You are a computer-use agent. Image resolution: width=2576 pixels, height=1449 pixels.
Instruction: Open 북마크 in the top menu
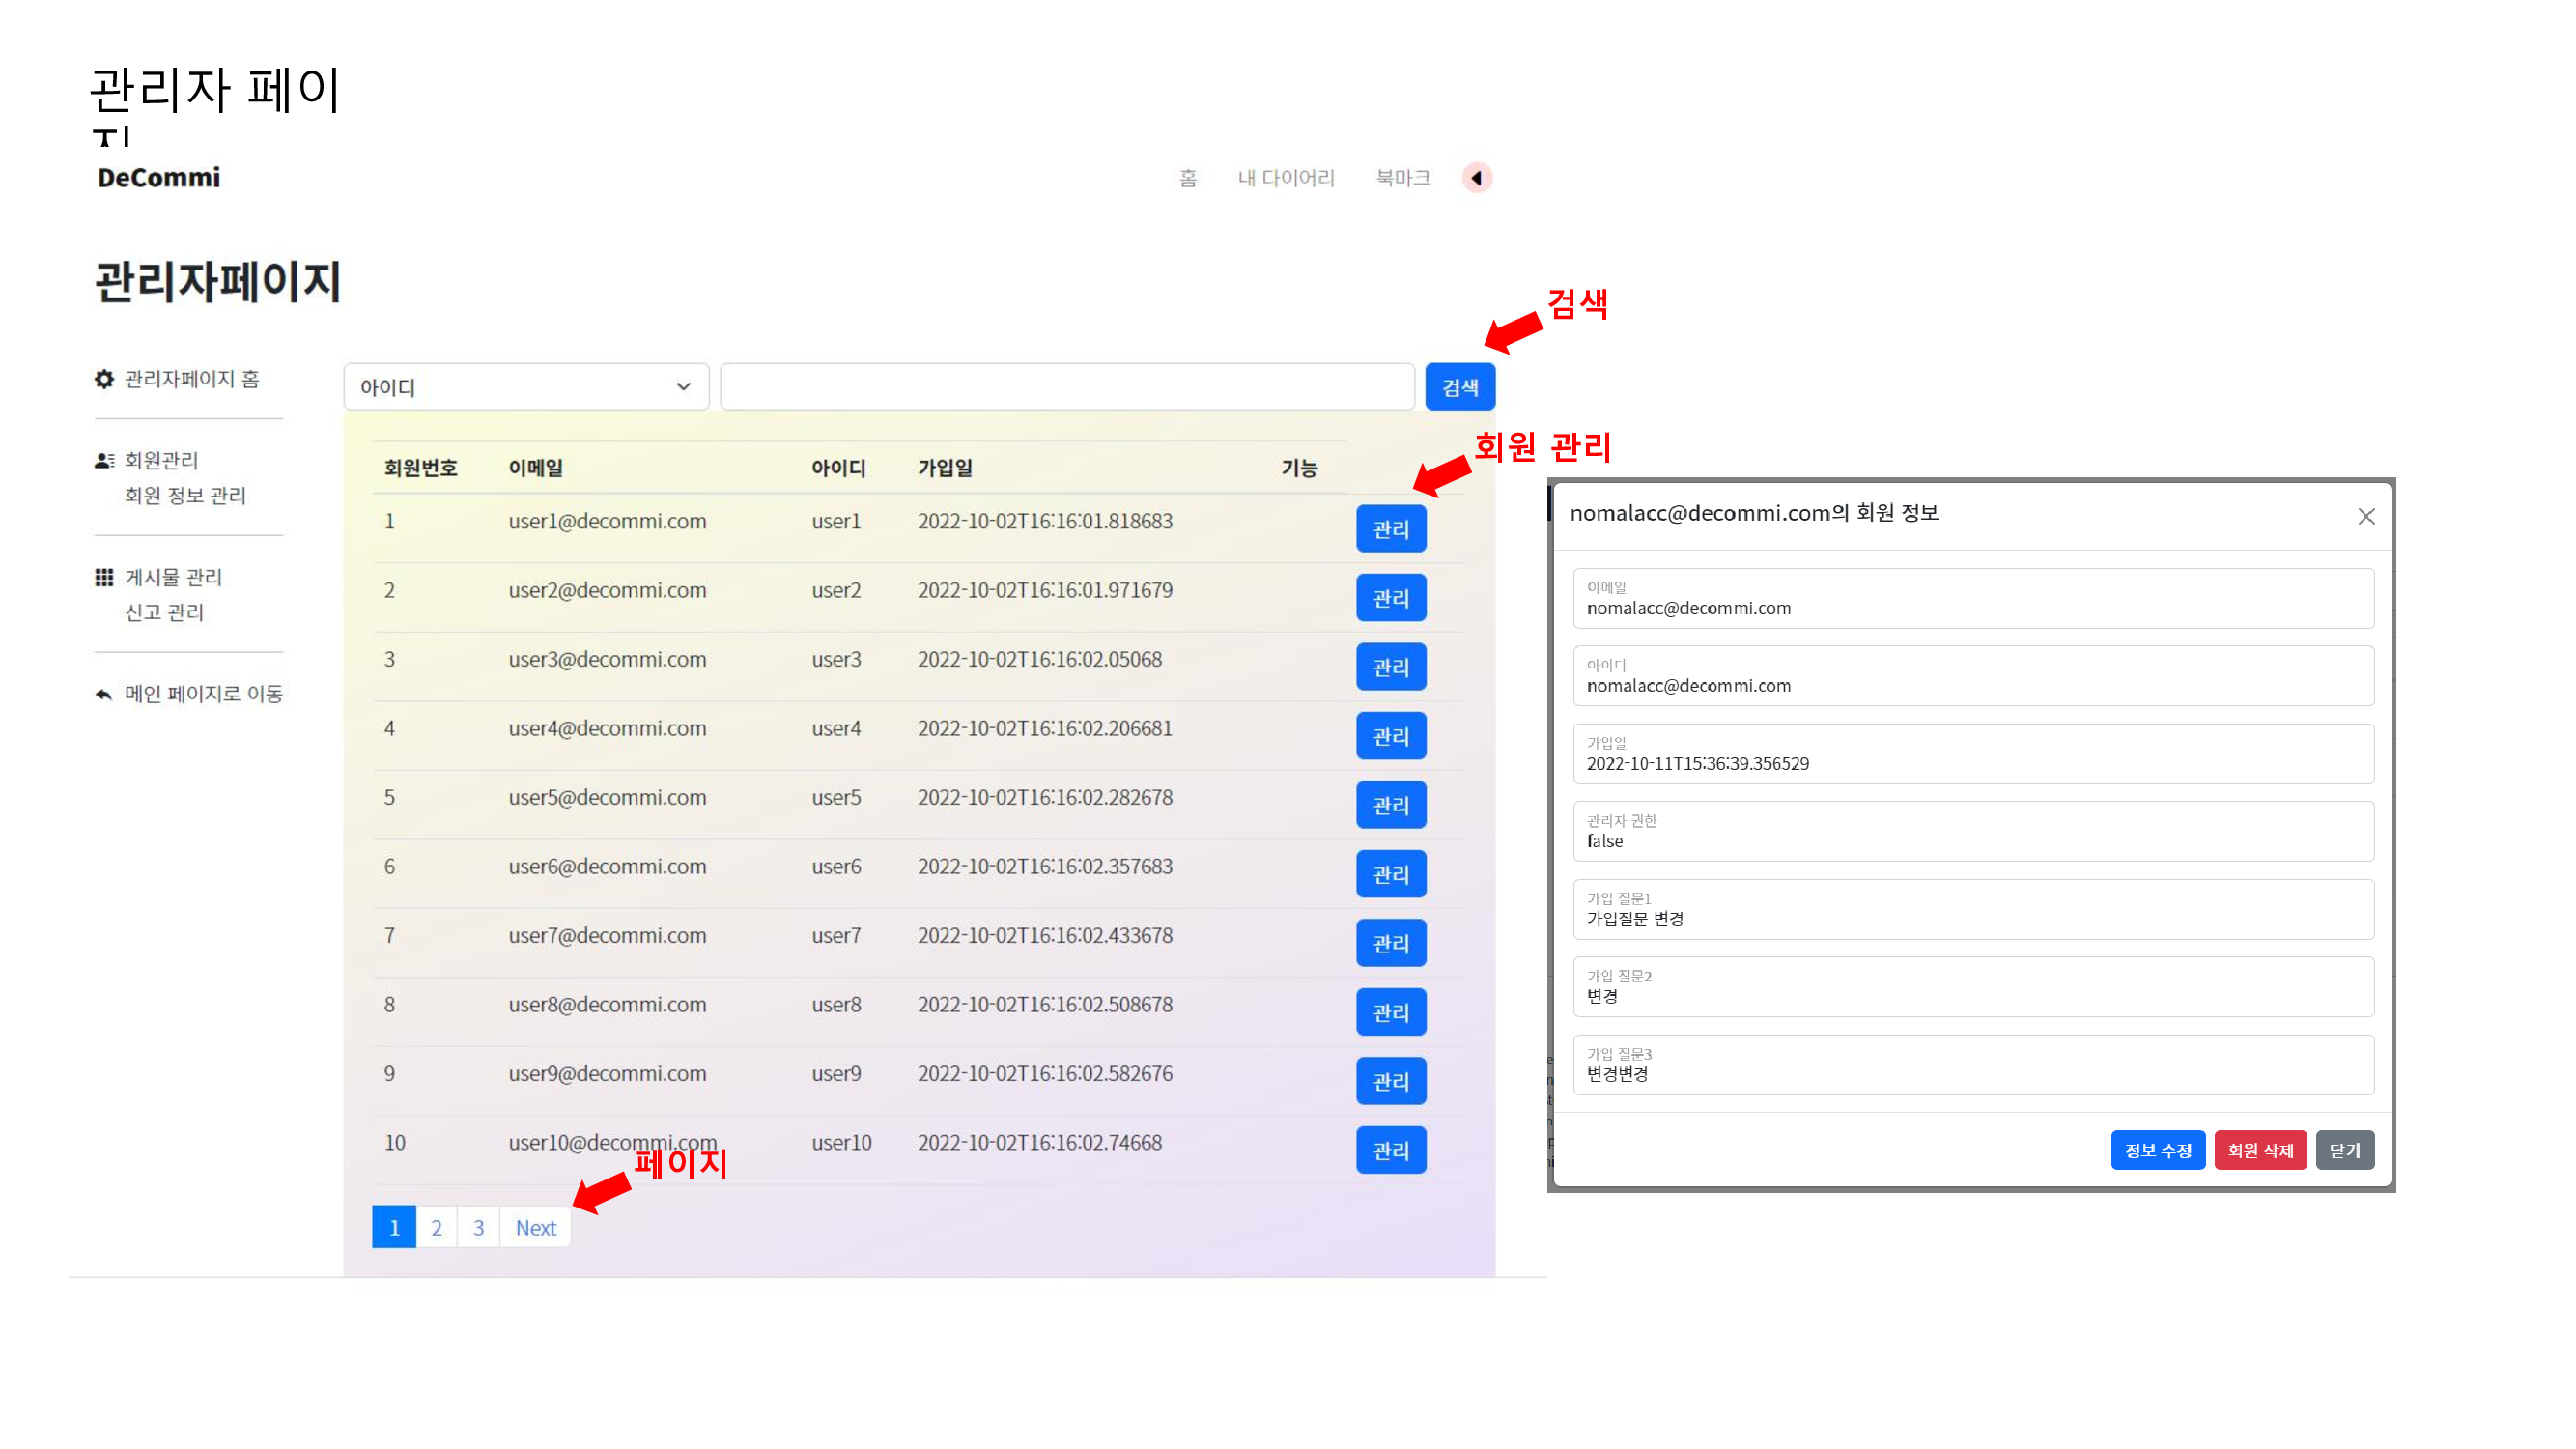[1403, 178]
